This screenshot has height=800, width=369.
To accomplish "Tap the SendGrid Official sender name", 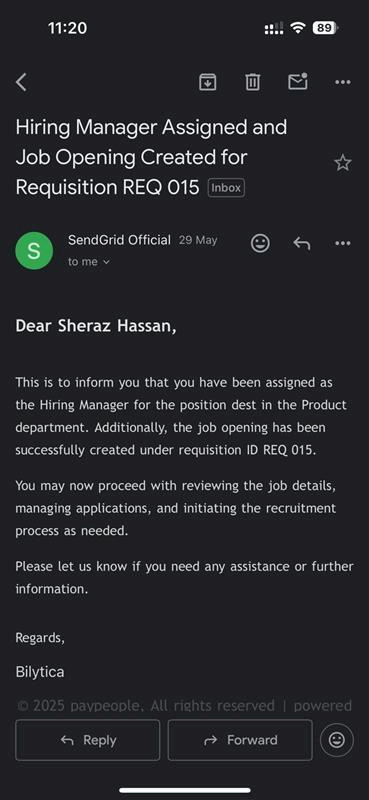I will [119, 240].
